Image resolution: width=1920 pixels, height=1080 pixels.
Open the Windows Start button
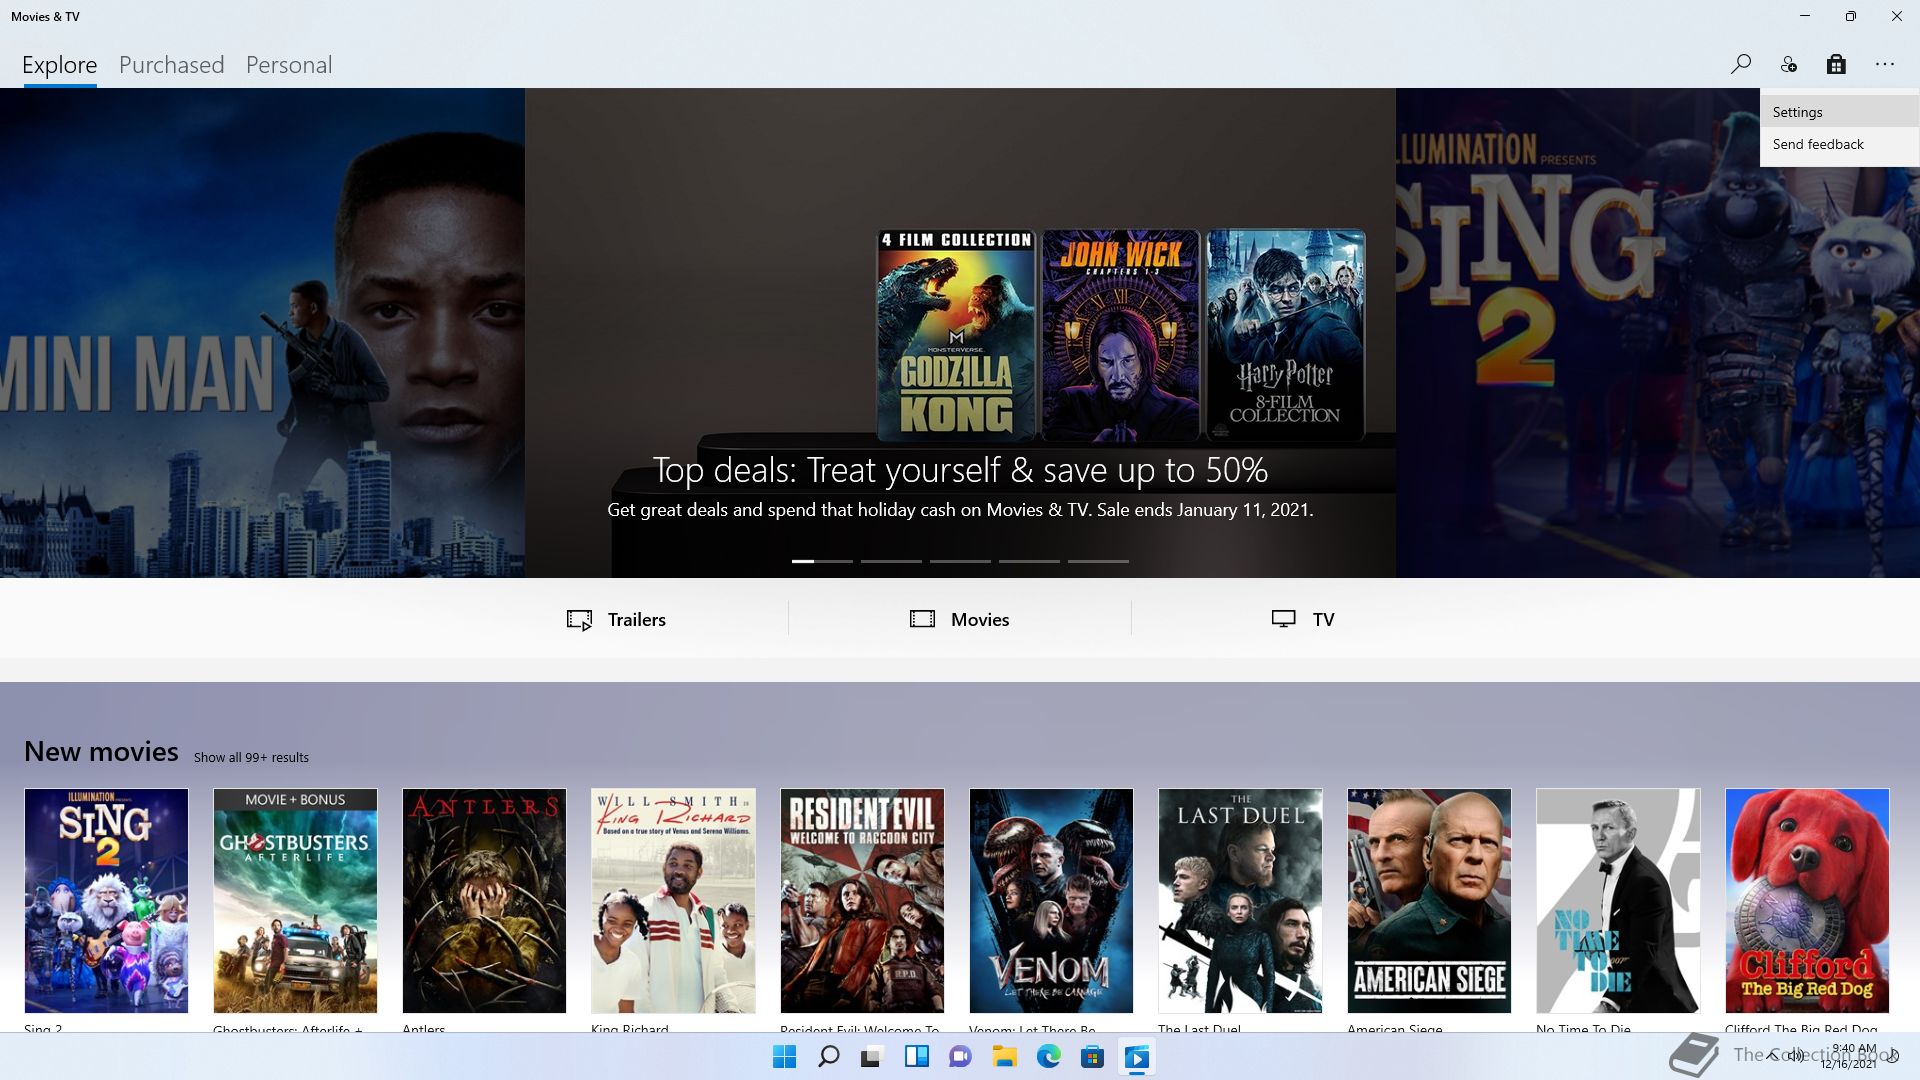785,1057
